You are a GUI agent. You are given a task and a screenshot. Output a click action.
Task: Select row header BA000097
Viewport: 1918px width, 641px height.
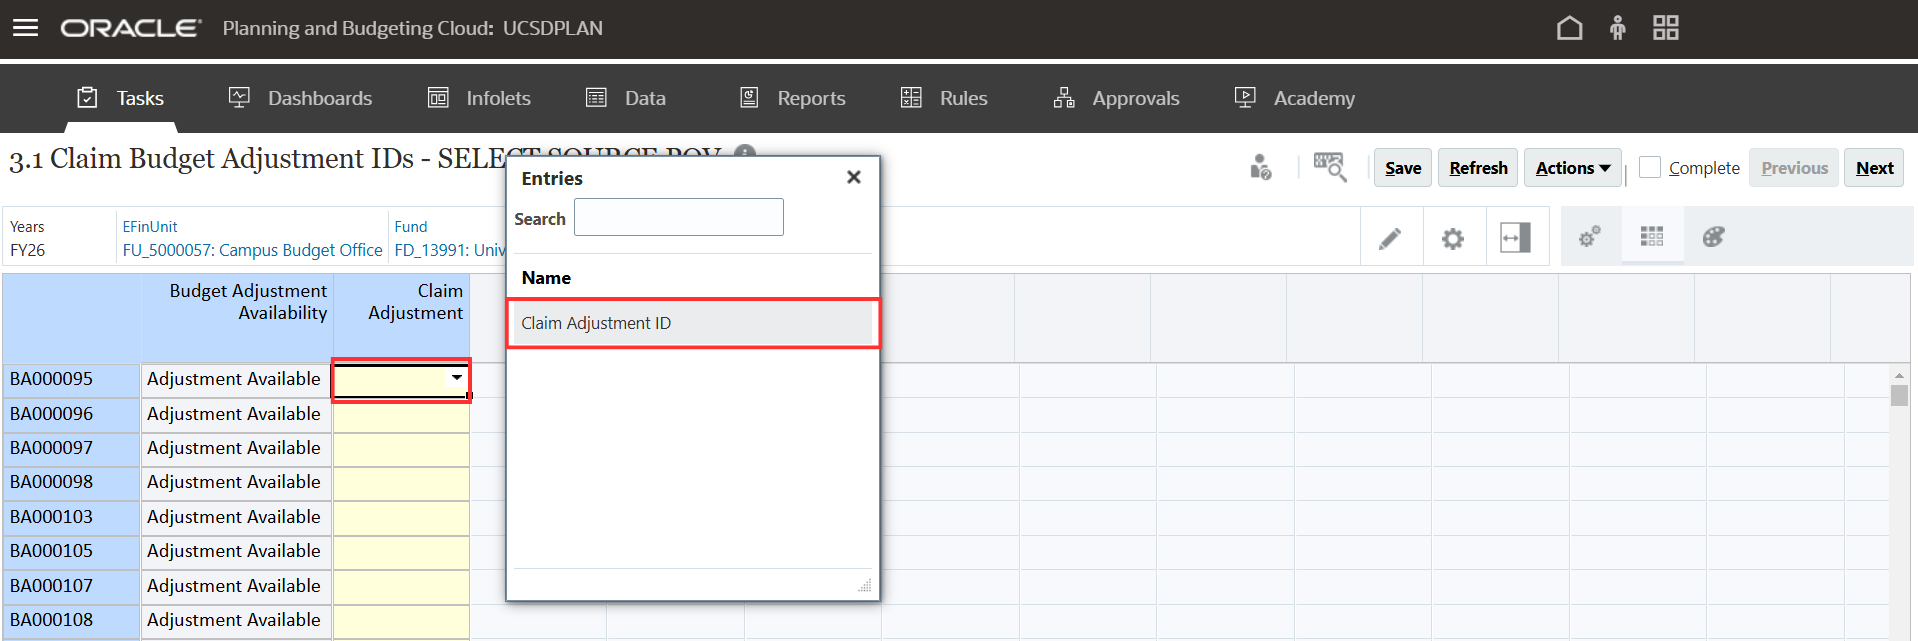pyautogui.click(x=71, y=448)
